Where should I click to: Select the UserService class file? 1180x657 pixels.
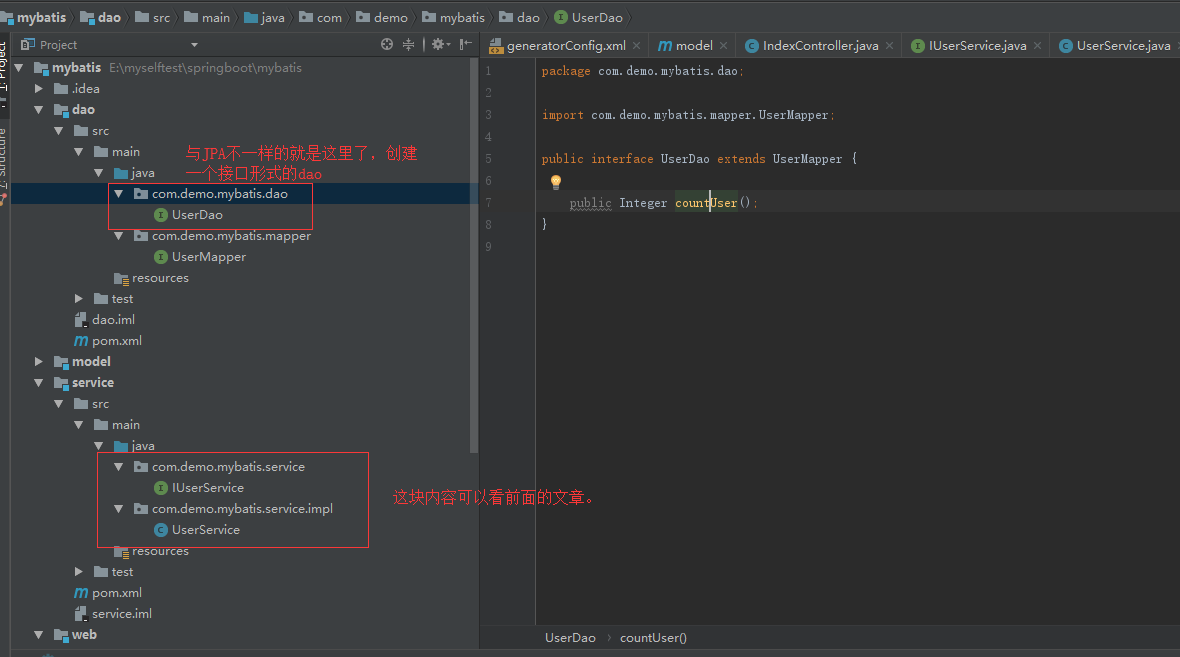(x=197, y=530)
